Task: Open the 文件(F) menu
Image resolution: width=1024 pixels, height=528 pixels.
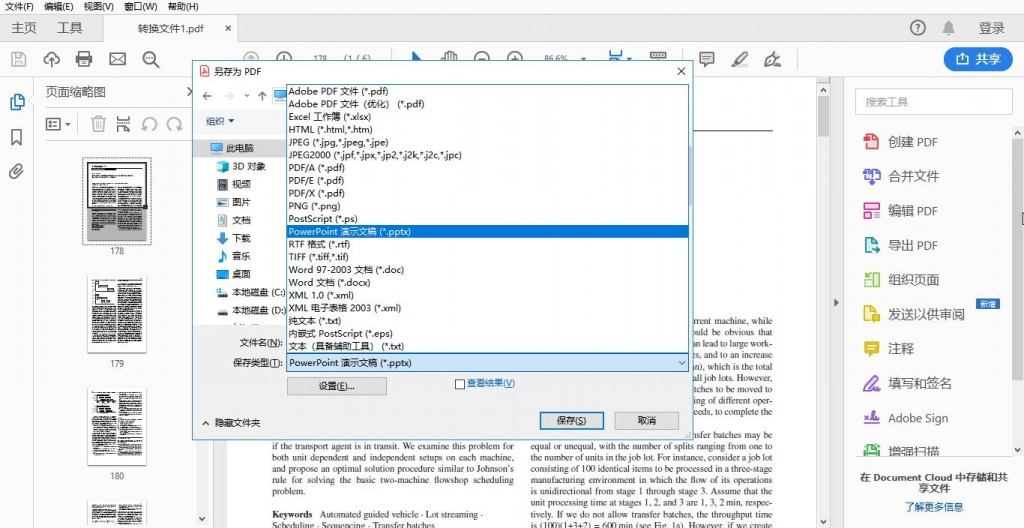Action: pyautogui.click(x=19, y=7)
